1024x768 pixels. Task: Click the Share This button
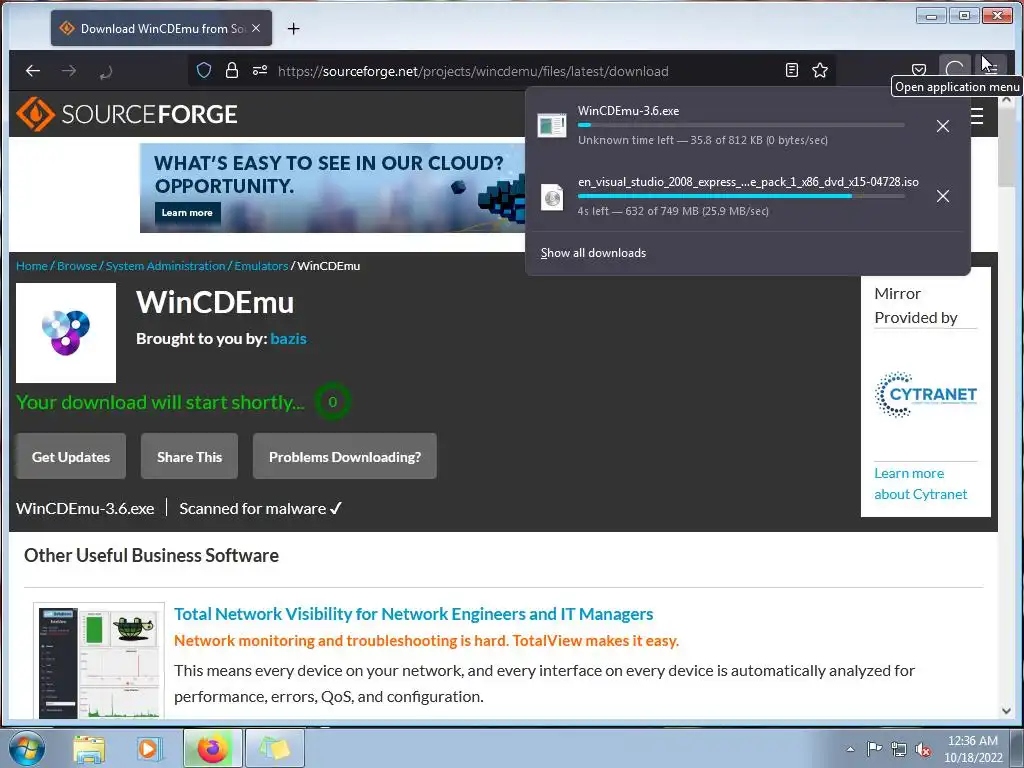(x=189, y=456)
